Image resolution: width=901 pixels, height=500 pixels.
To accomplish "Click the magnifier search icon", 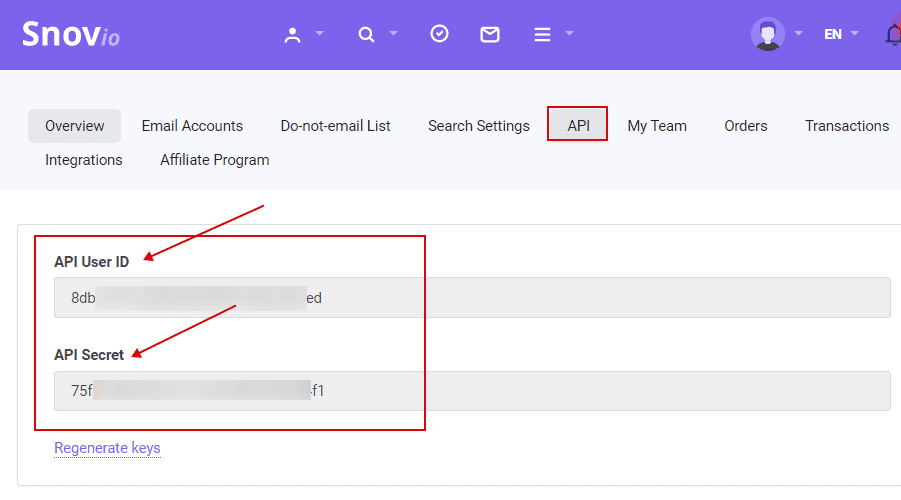I will click(x=367, y=35).
